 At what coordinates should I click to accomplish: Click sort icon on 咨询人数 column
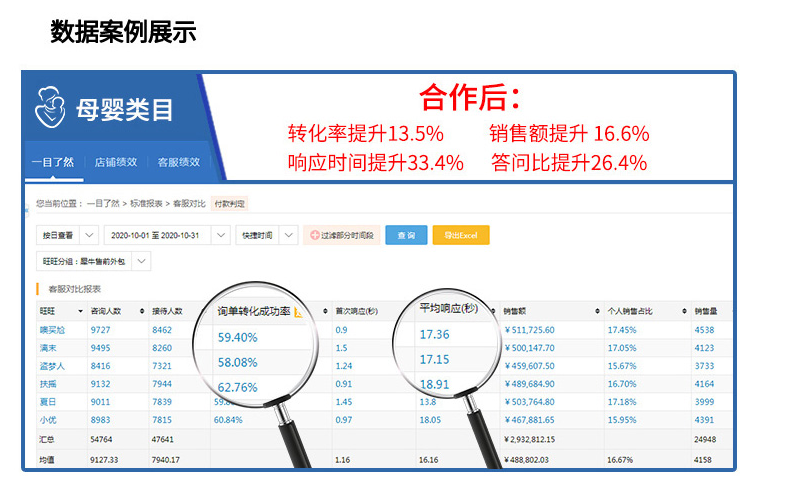pos(142,311)
